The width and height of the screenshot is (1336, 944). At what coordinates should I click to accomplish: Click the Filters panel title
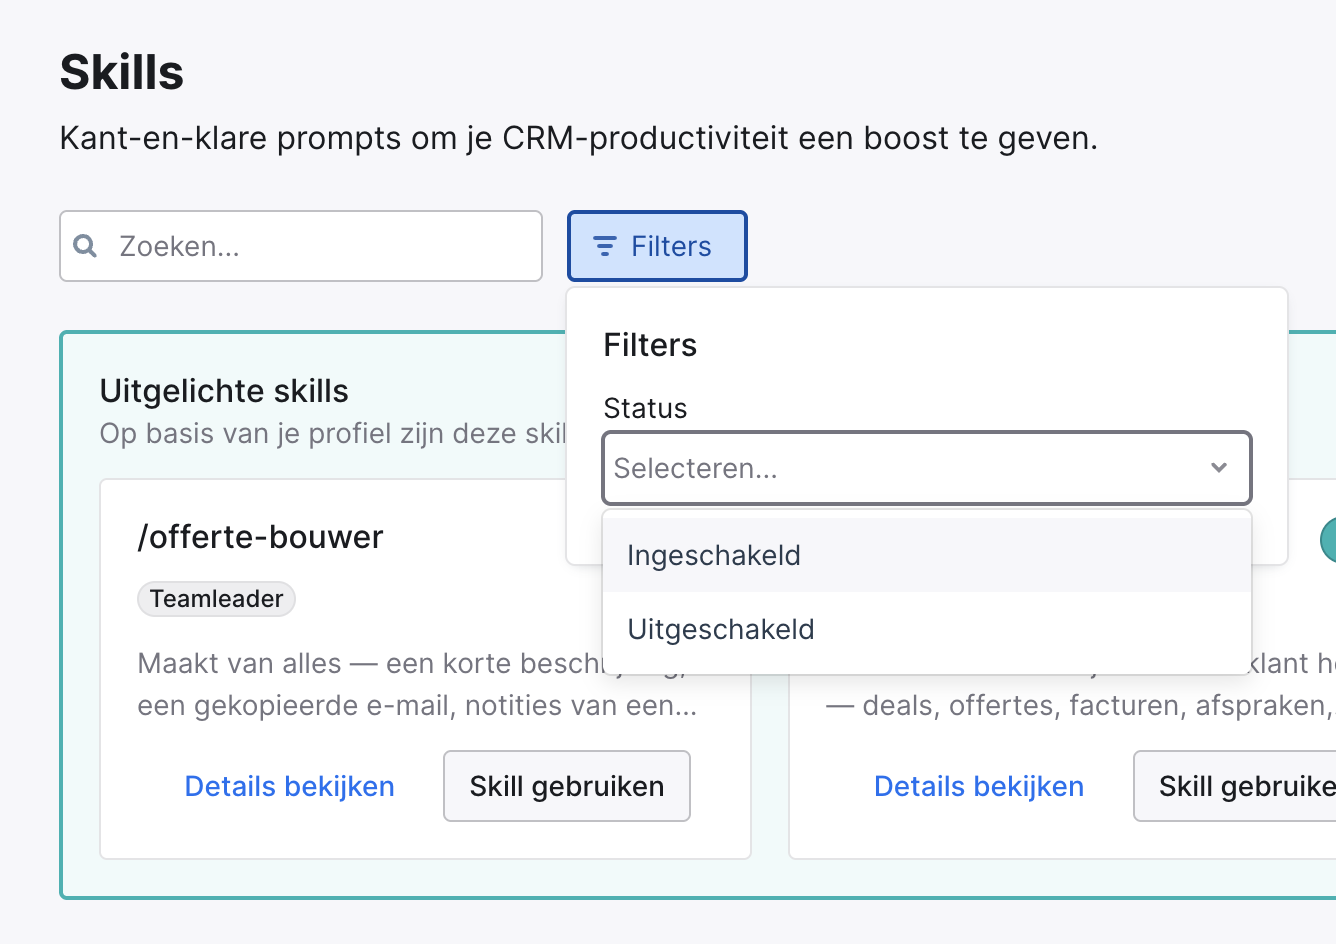(x=650, y=345)
